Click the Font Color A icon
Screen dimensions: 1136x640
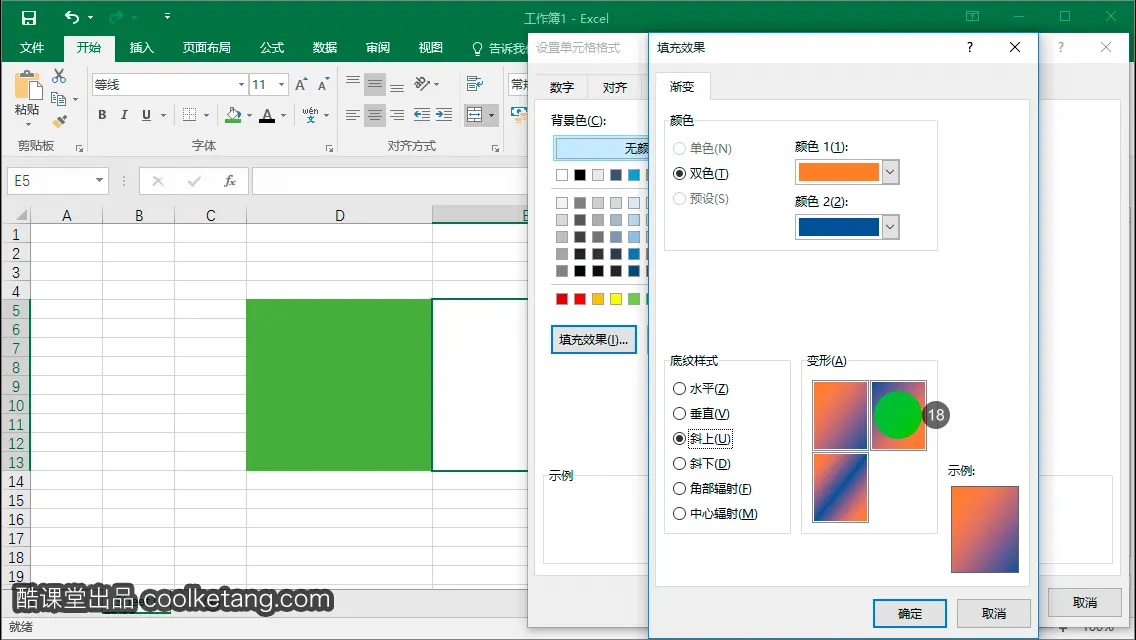(x=267, y=115)
